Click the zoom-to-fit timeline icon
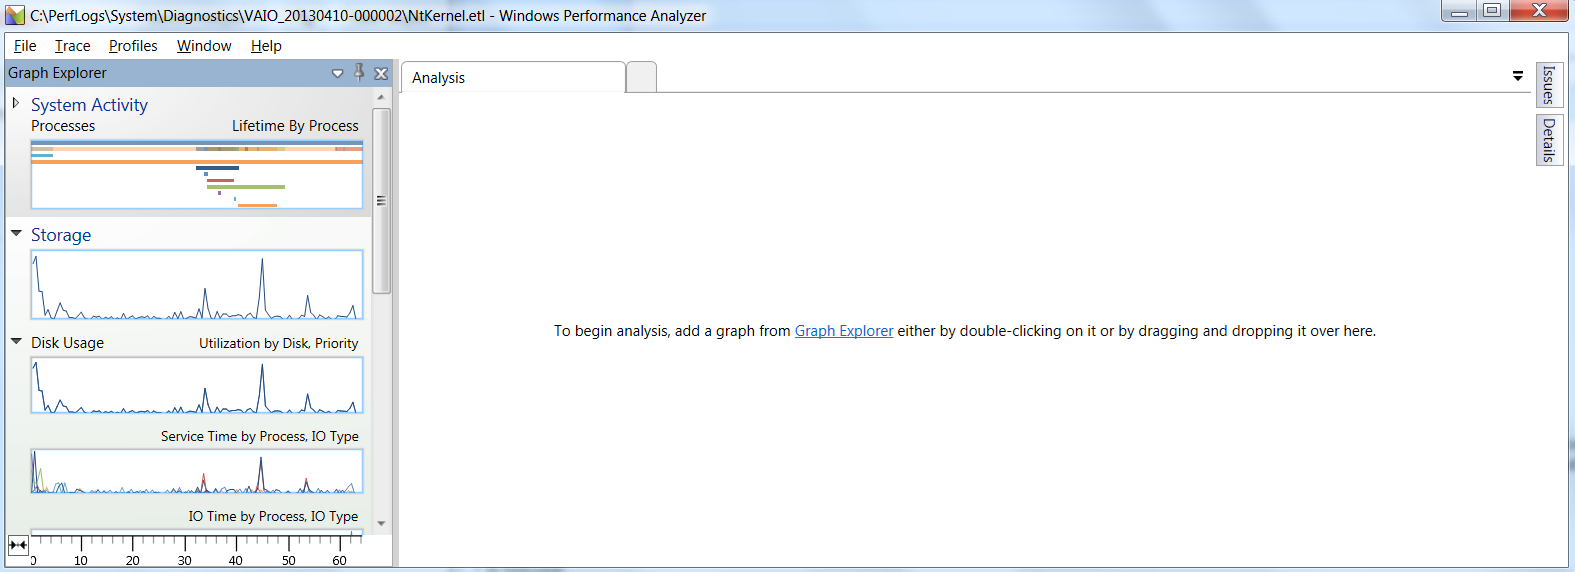Image resolution: width=1575 pixels, height=572 pixels. [18, 545]
